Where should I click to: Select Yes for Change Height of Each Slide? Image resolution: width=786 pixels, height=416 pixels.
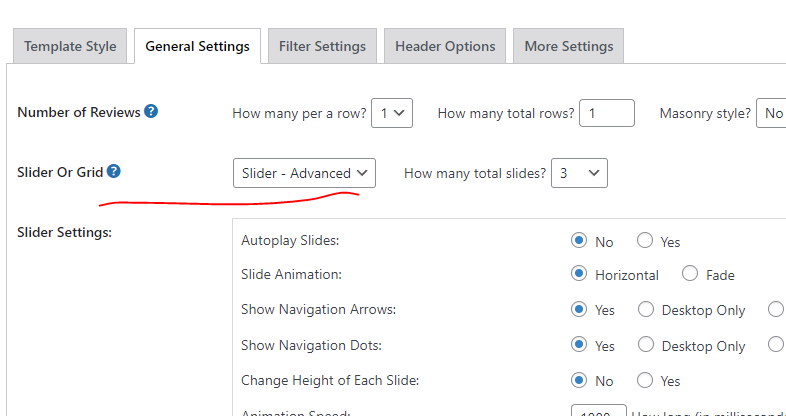pyautogui.click(x=645, y=380)
